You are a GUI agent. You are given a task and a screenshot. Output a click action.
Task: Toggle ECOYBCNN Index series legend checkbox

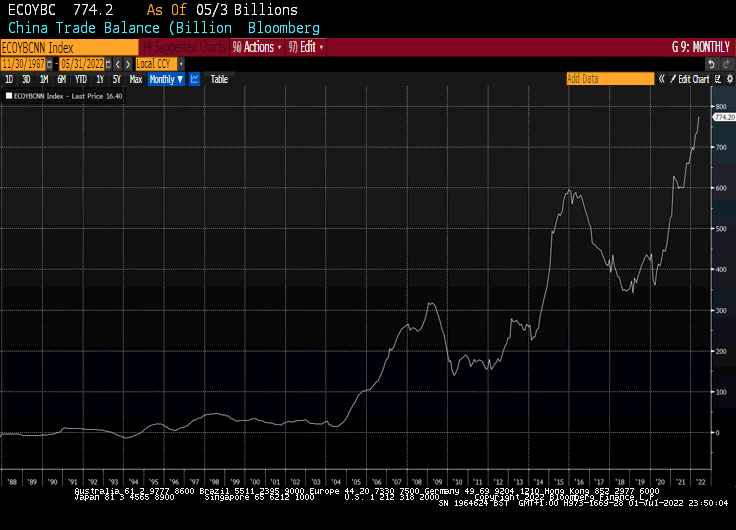point(9,96)
